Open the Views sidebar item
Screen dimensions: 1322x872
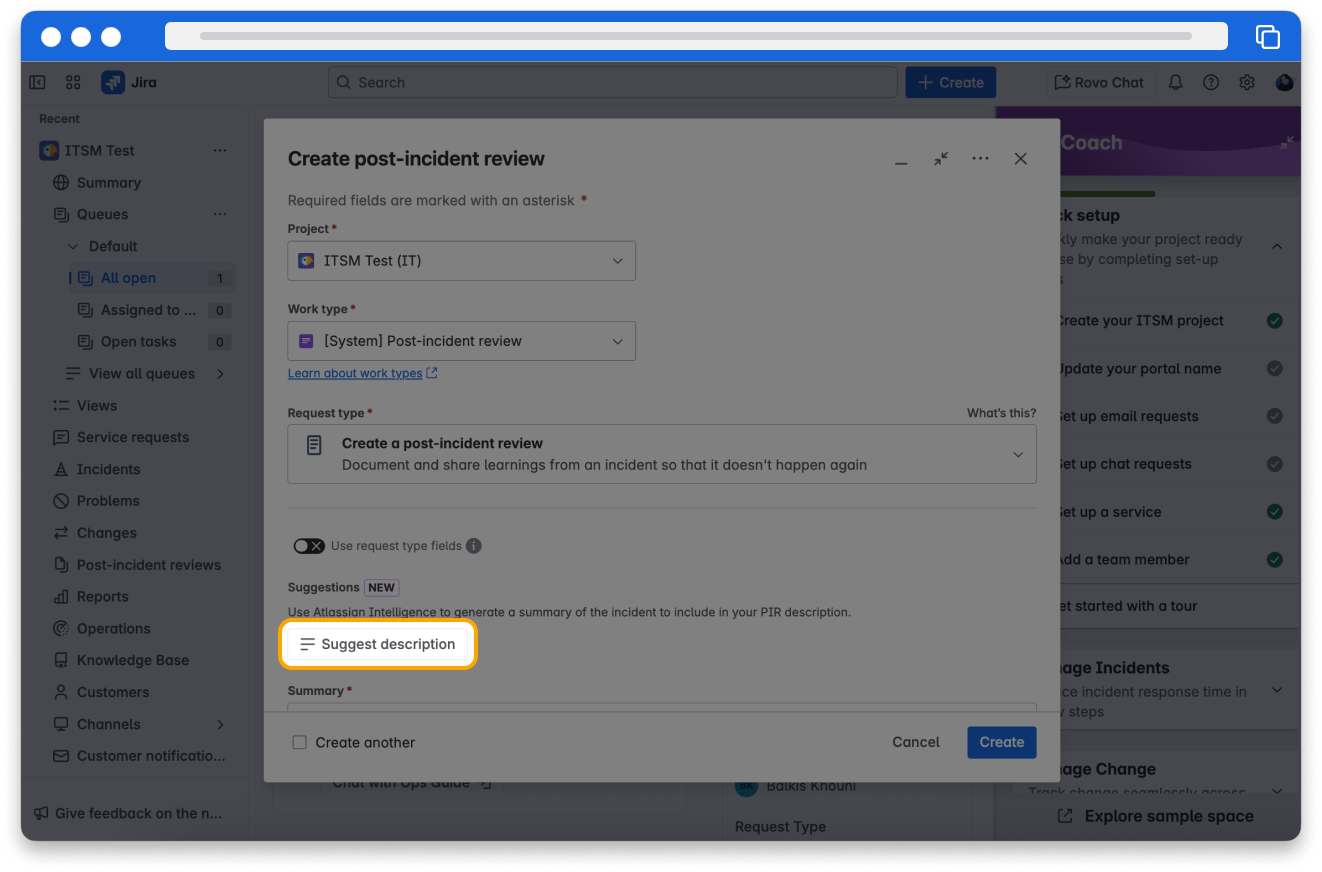coord(97,406)
